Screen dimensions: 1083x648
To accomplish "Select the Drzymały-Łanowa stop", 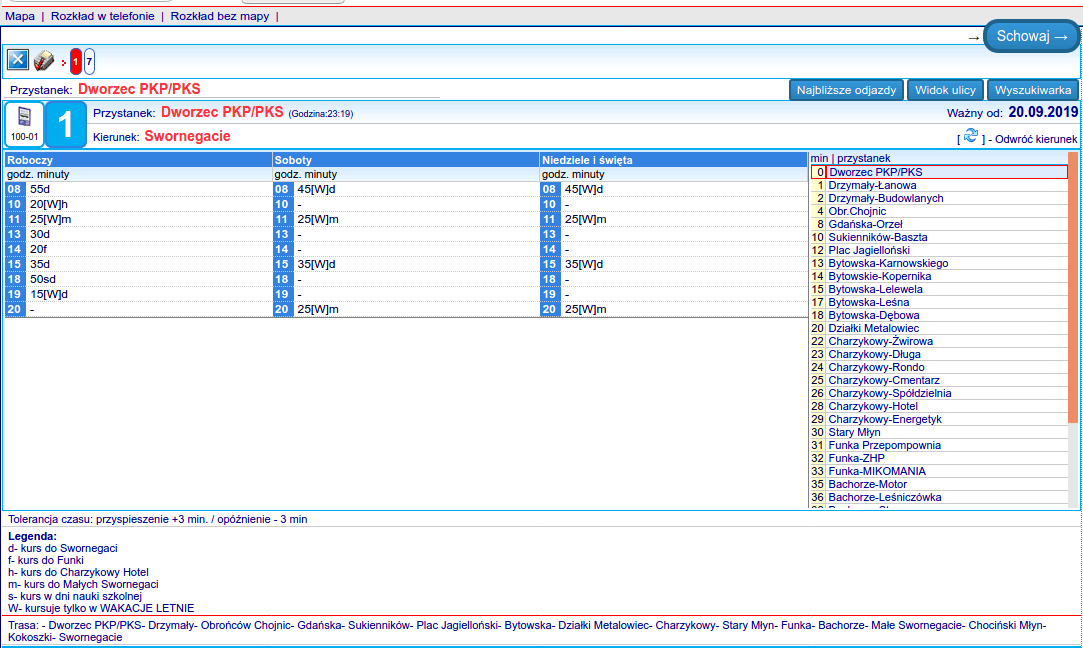I will point(872,185).
